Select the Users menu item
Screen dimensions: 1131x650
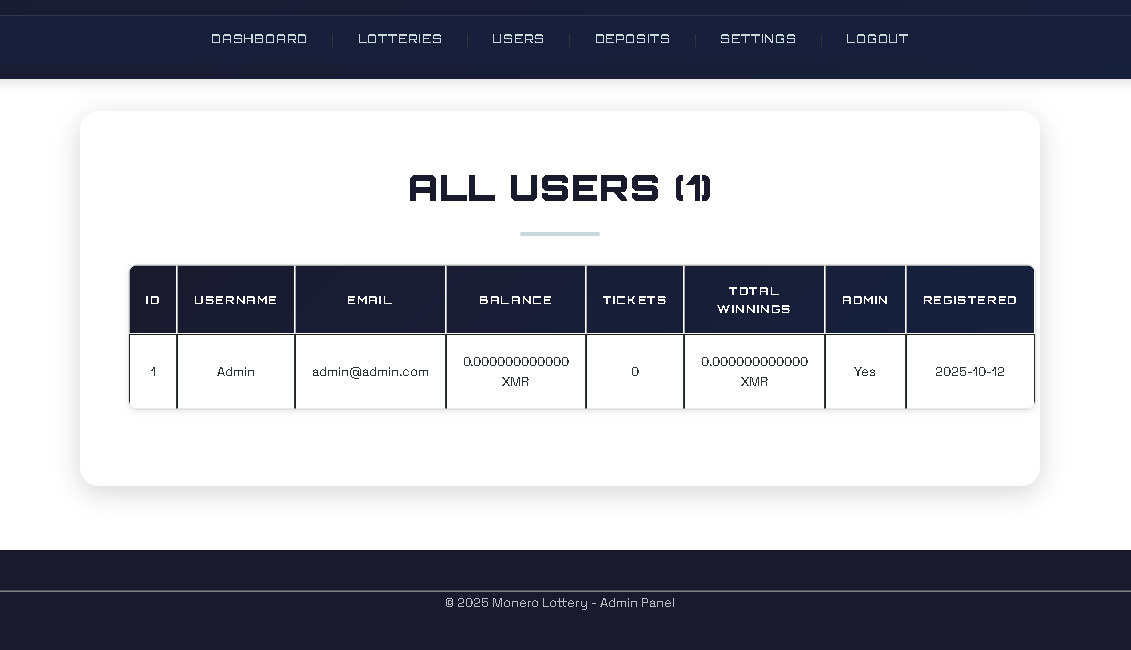tap(518, 39)
